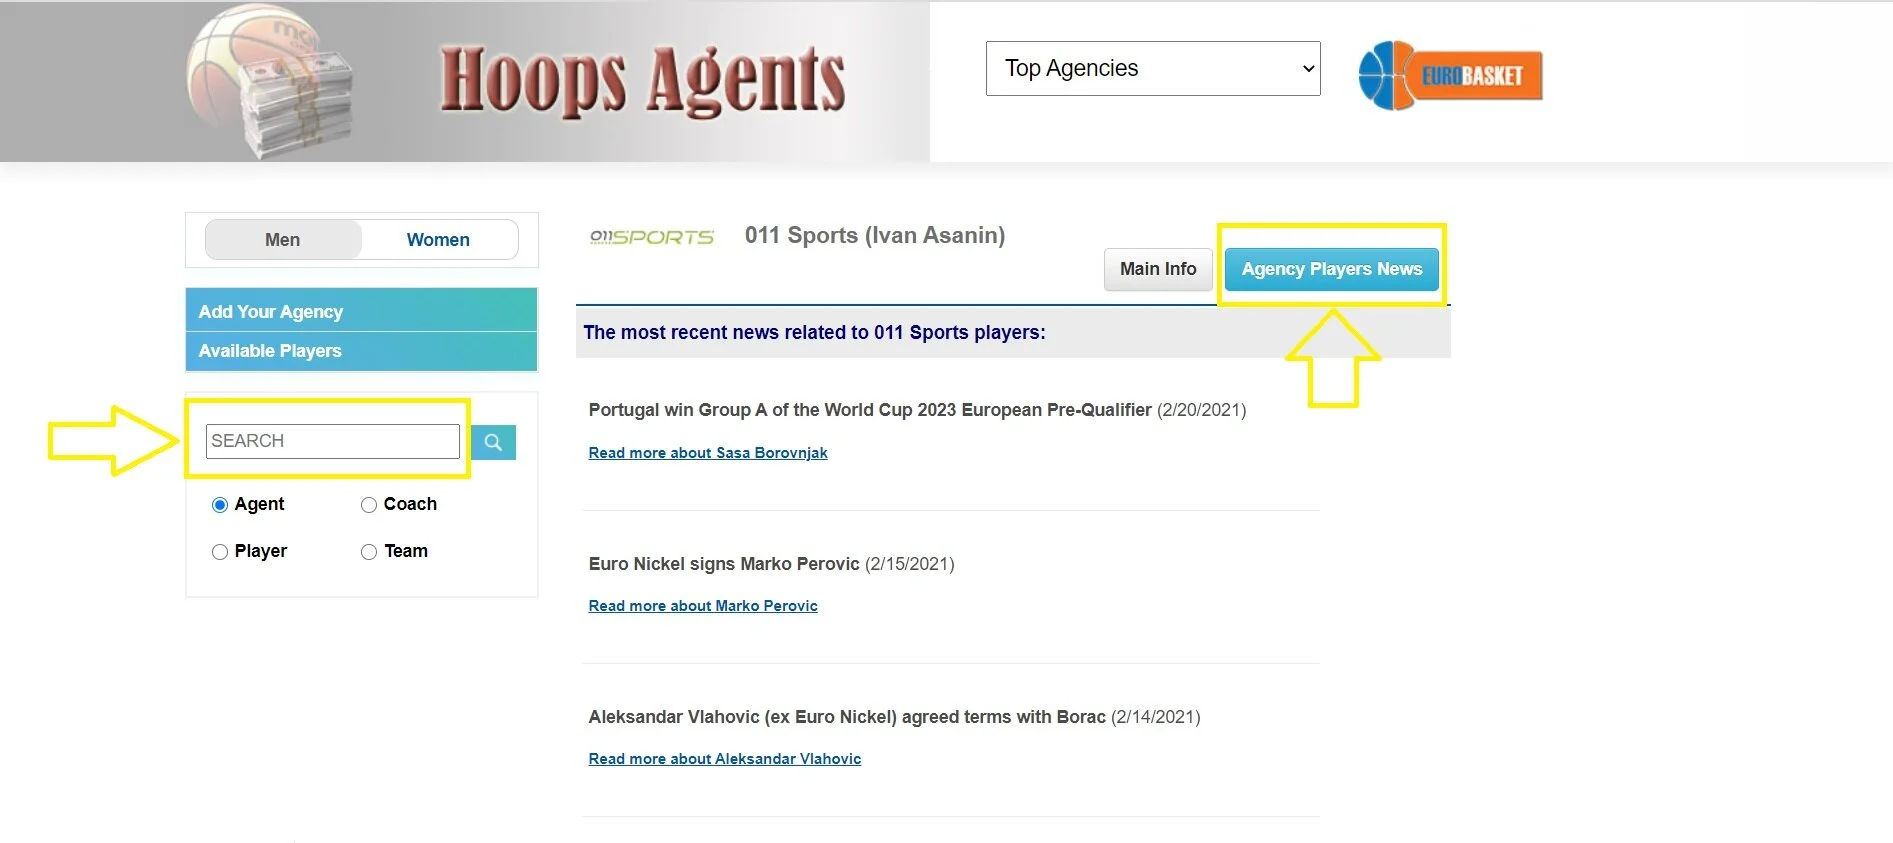This screenshot has height=843, width=1893.
Task: Switch to the Women toggle
Action: pos(438,240)
